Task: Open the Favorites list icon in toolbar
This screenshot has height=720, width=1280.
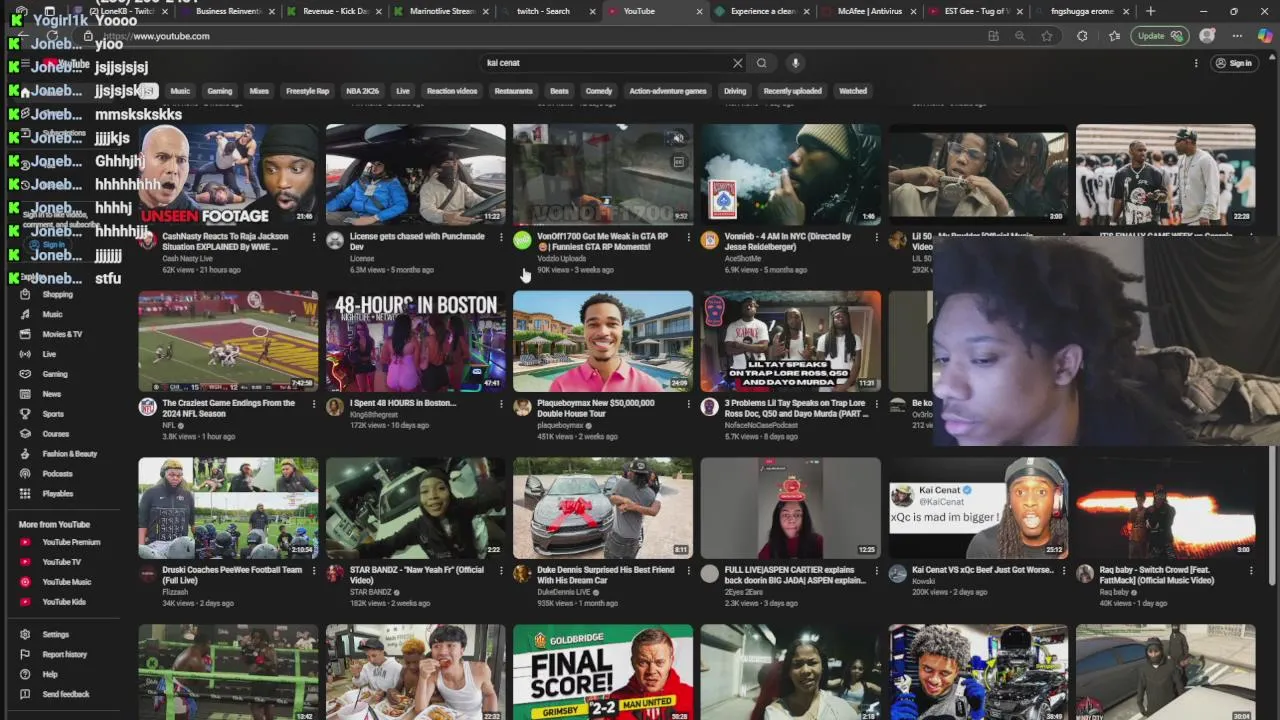Action: [1114, 36]
